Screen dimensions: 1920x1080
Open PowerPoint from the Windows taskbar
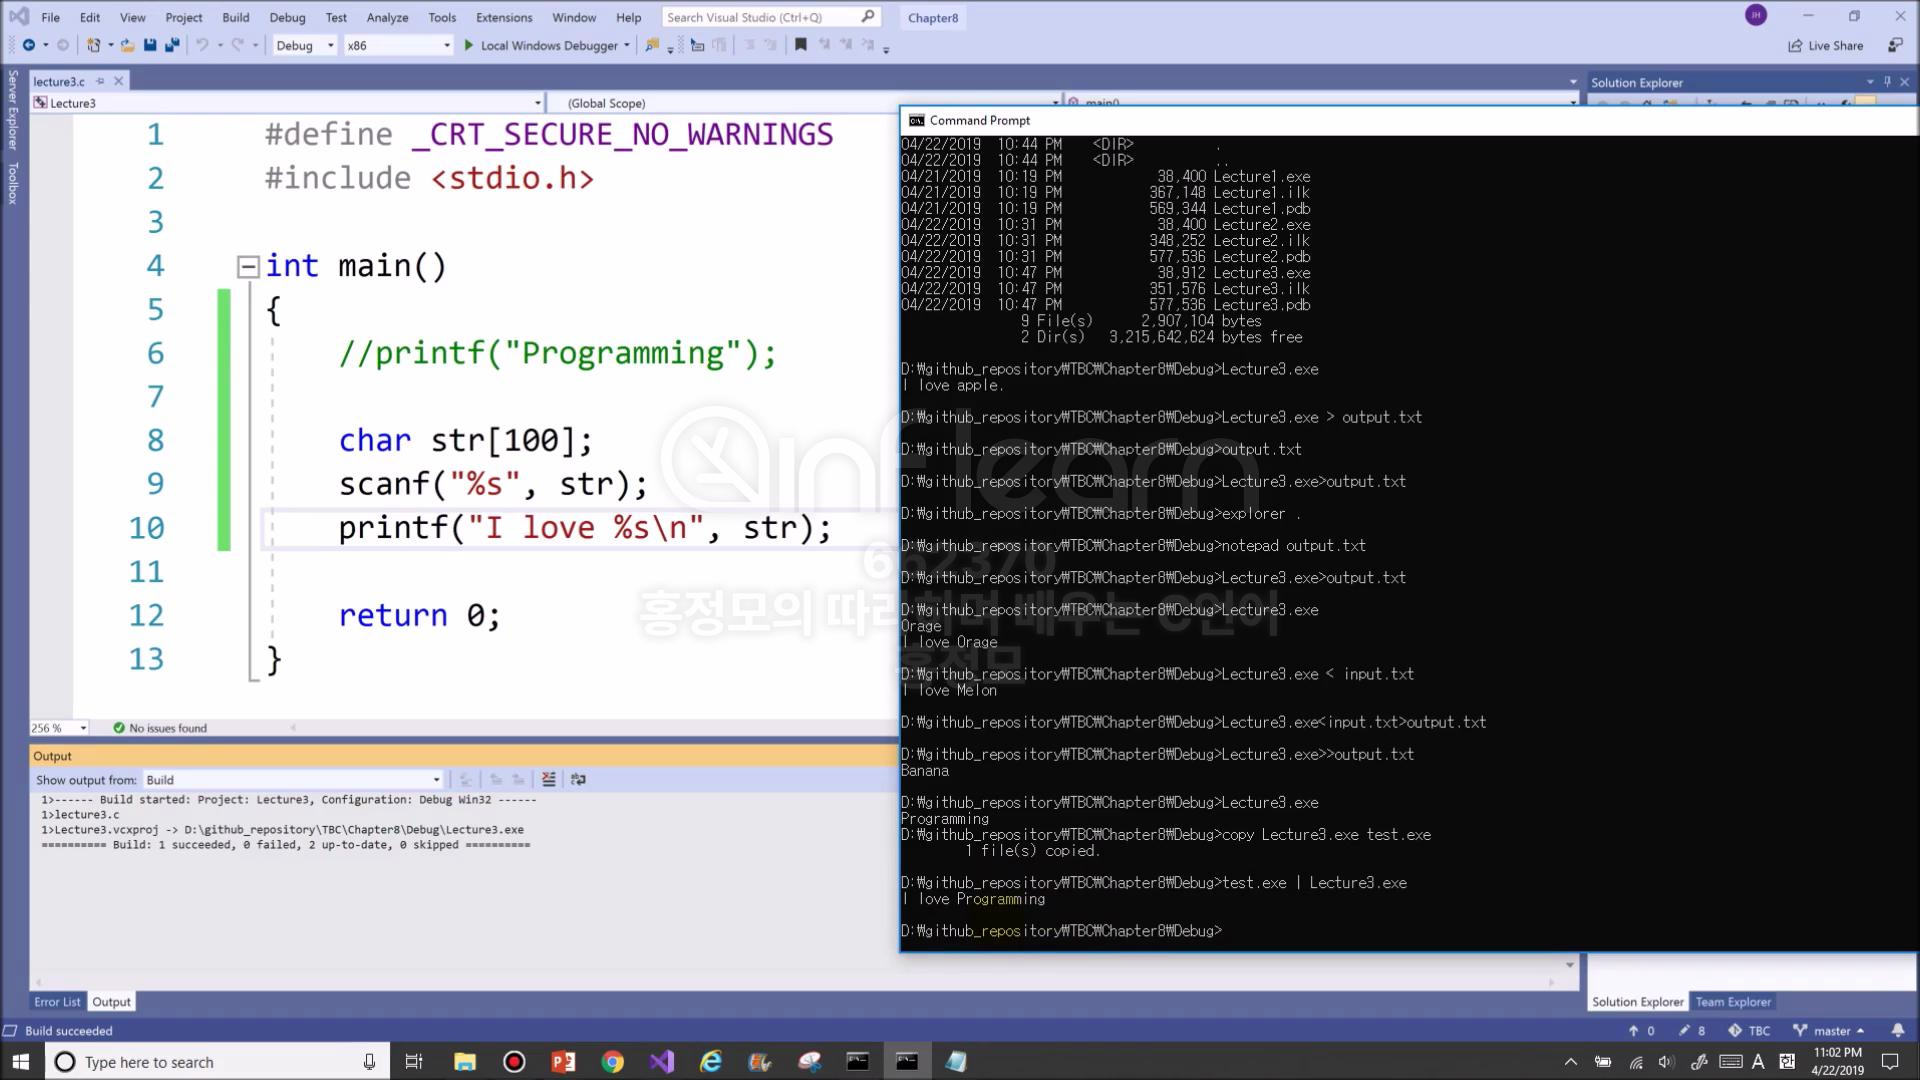coord(564,1061)
